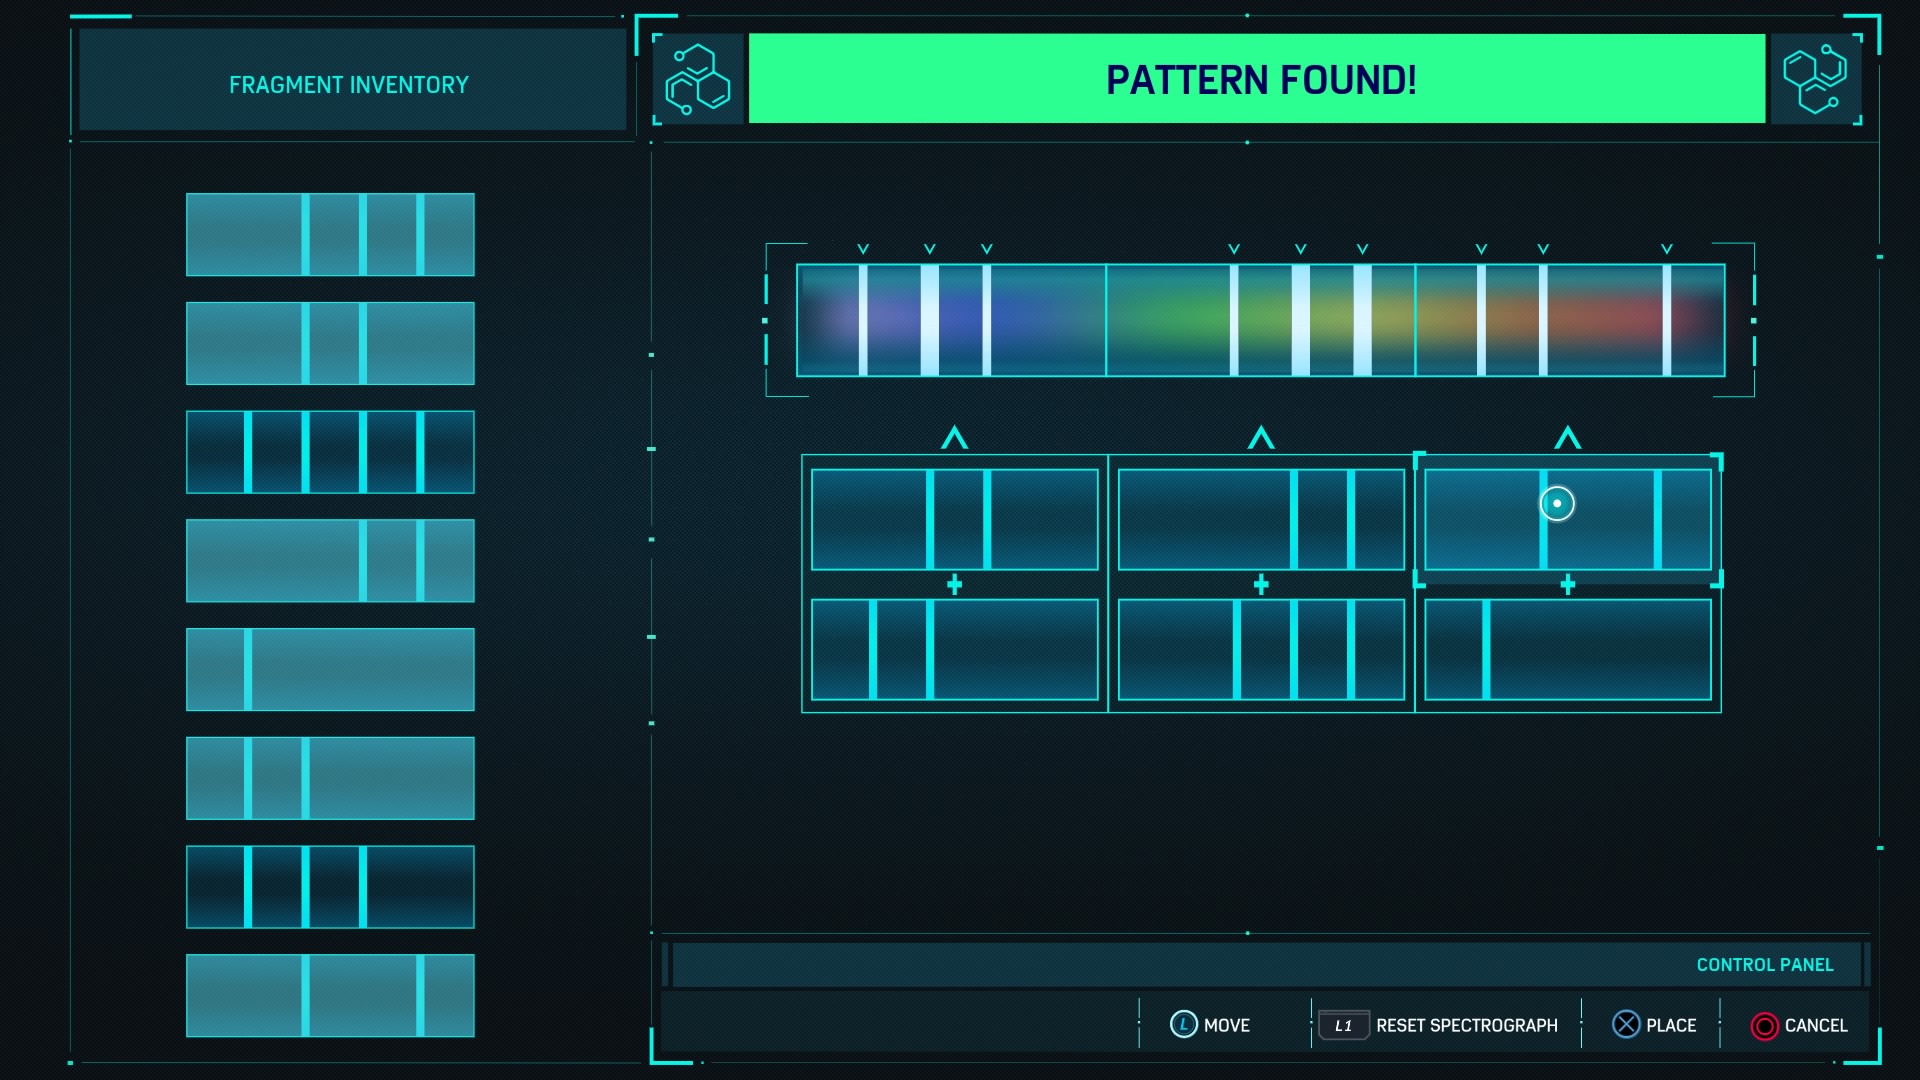Screen dimensions: 1920x1080
Task: Select the Fragment Inventory header
Action: [349, 84]
